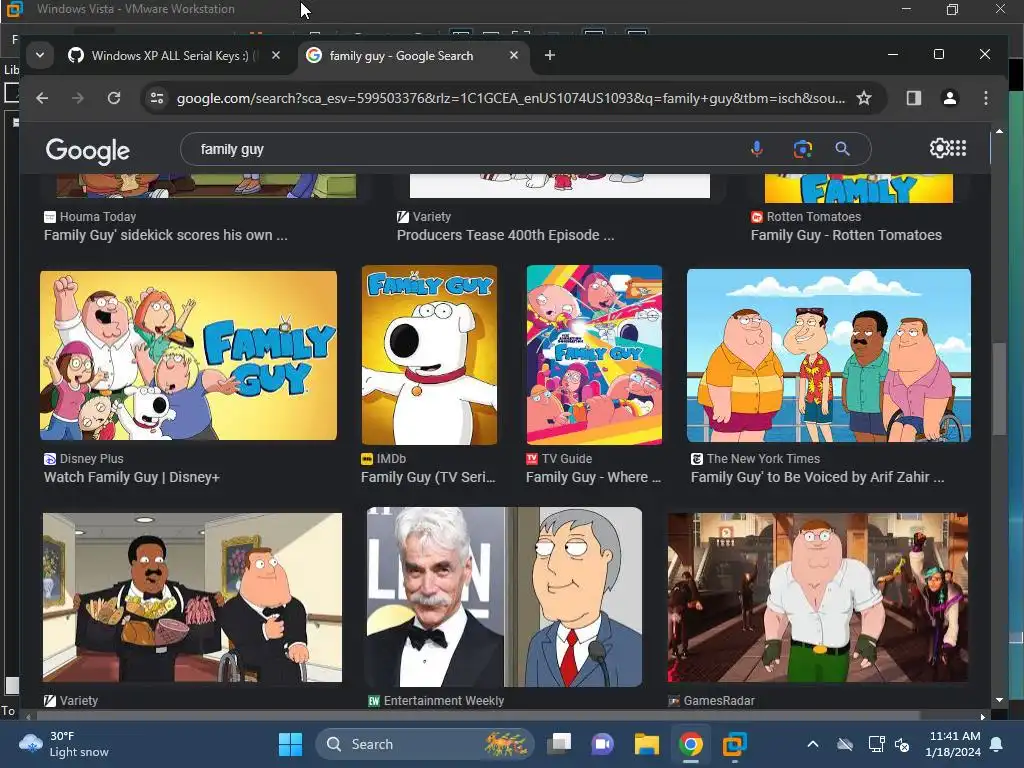Show hidden system tray icons chevron
Viewport: 1024px width, 768px height.
point(813,744)
